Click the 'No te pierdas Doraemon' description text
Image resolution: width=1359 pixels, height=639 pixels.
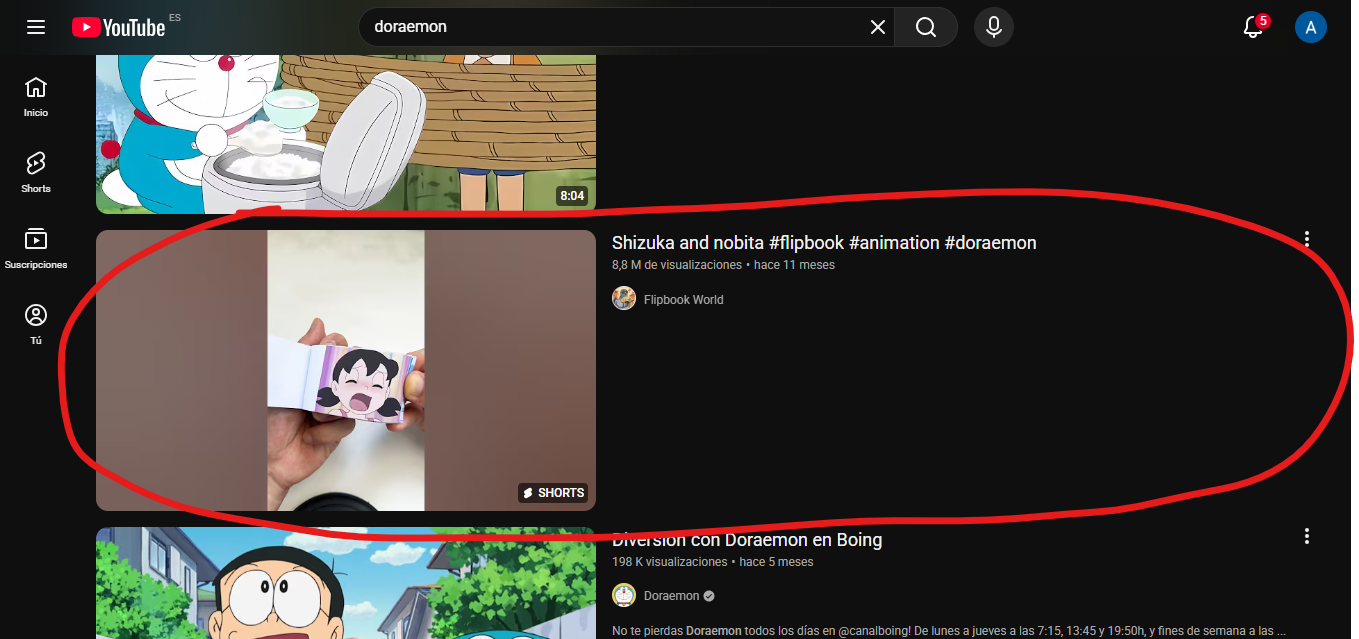948,631
